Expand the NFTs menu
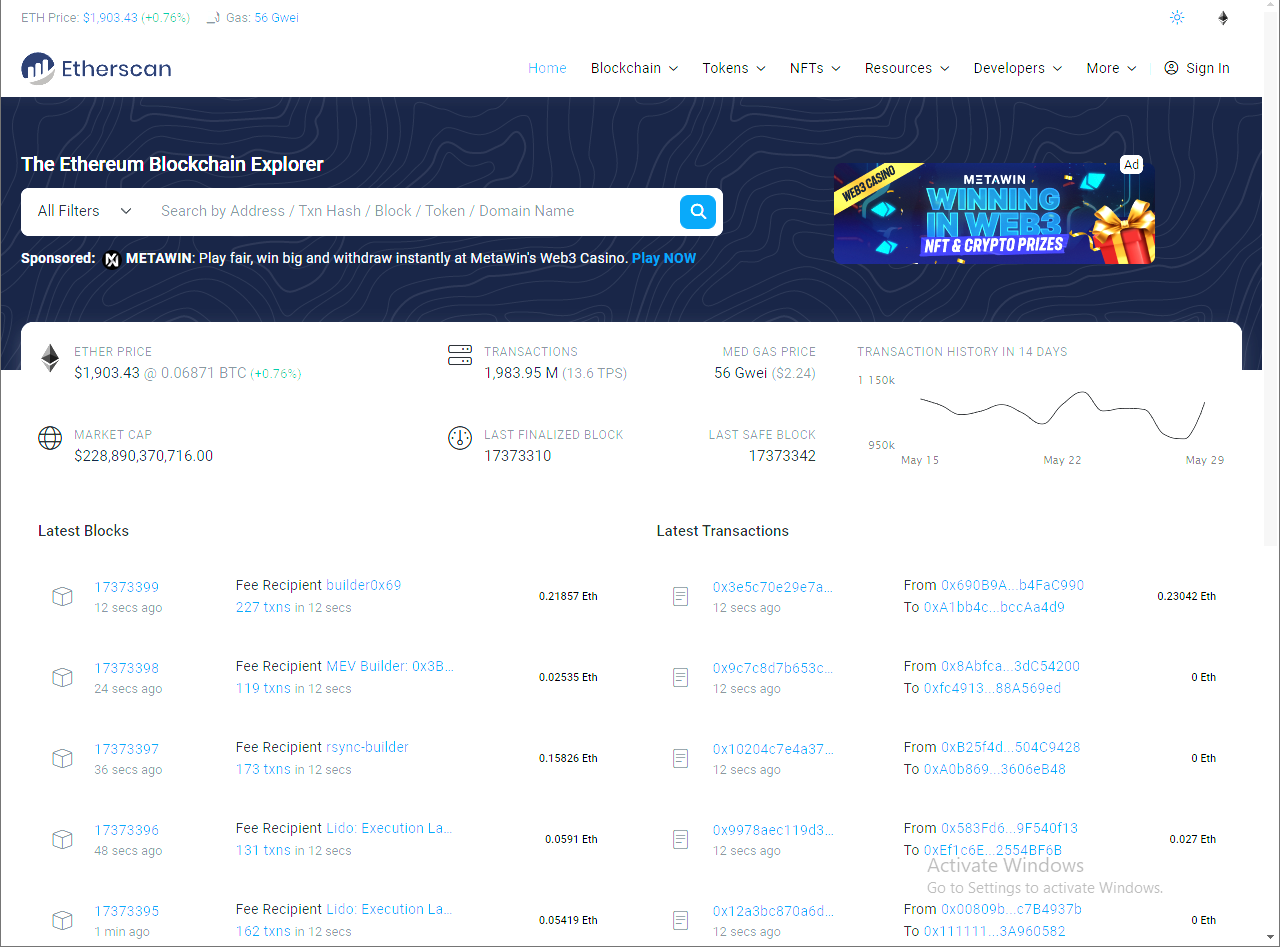1280x947 pixels. point(815,68)
